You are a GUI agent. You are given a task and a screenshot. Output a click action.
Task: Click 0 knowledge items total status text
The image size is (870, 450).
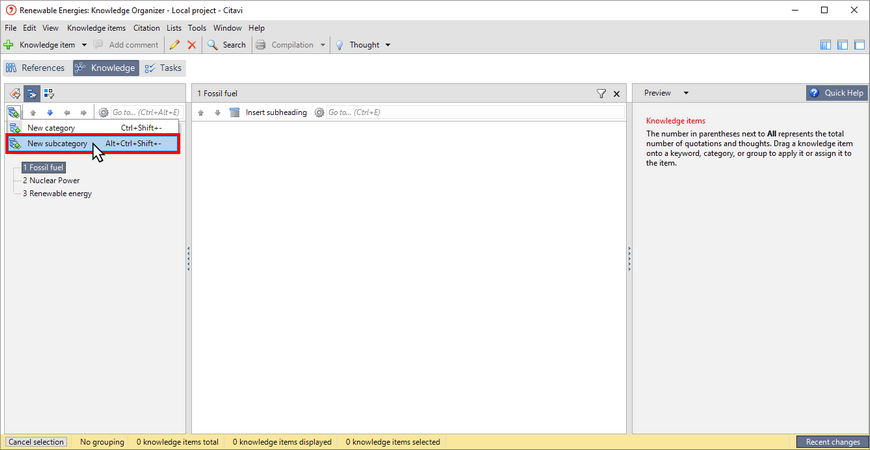[x=178, y=442]
